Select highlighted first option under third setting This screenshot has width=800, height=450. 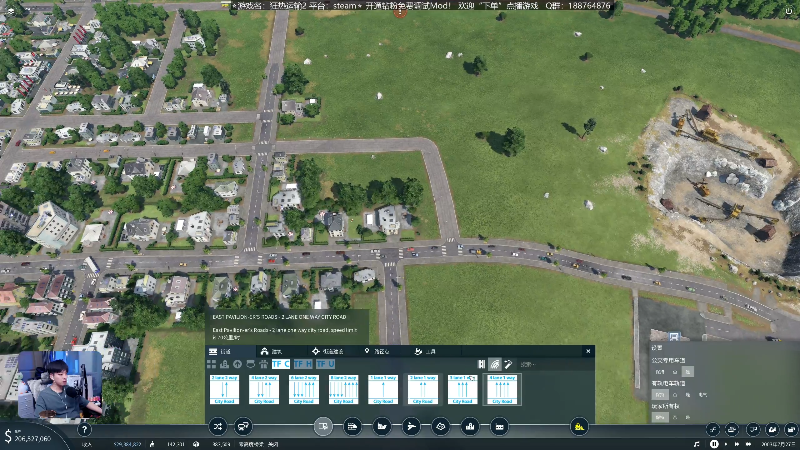coord(660,417)
